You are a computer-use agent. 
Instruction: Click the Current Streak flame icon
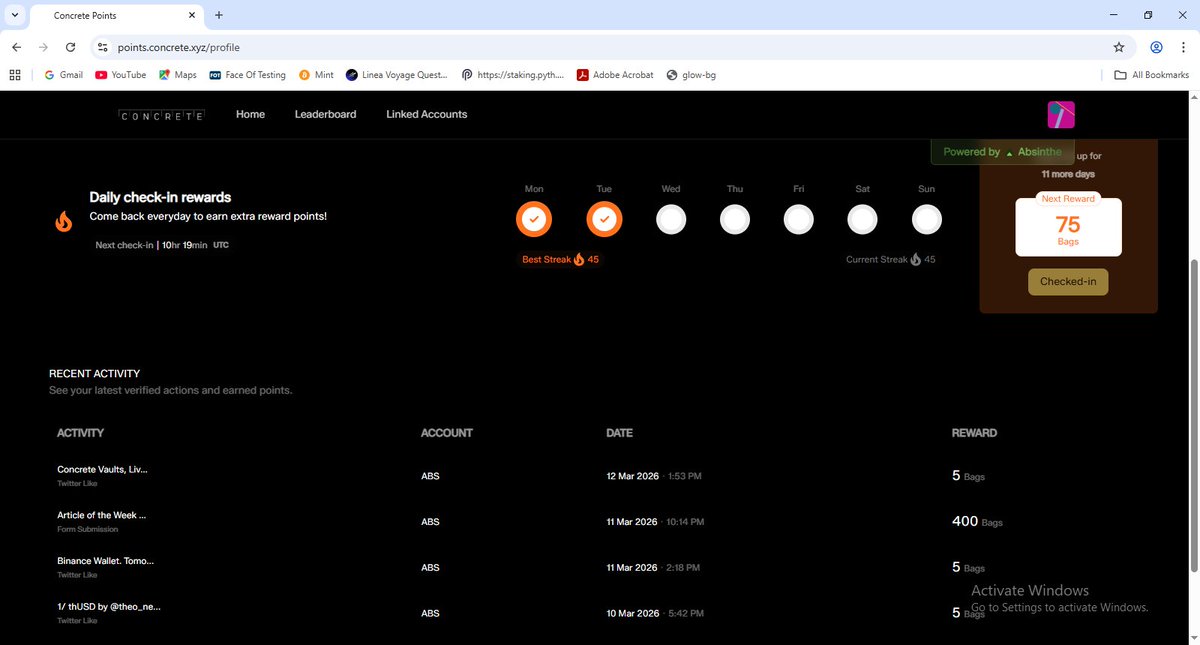(x=915, y=259)
